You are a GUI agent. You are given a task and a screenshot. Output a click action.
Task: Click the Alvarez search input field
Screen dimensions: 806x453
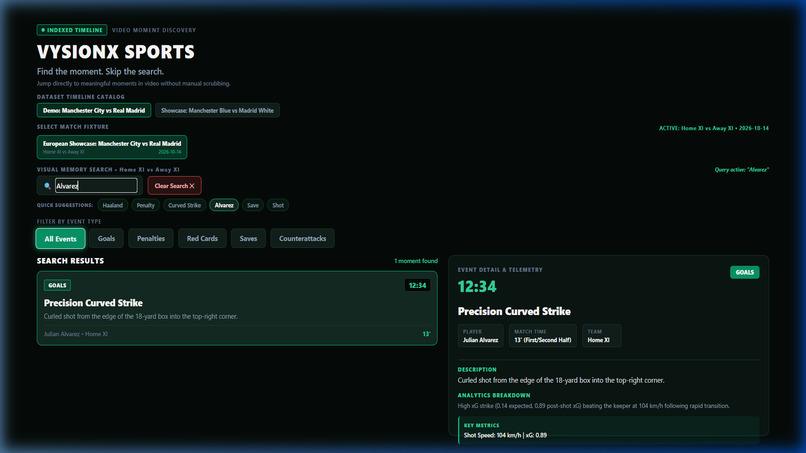click(96, 186)
